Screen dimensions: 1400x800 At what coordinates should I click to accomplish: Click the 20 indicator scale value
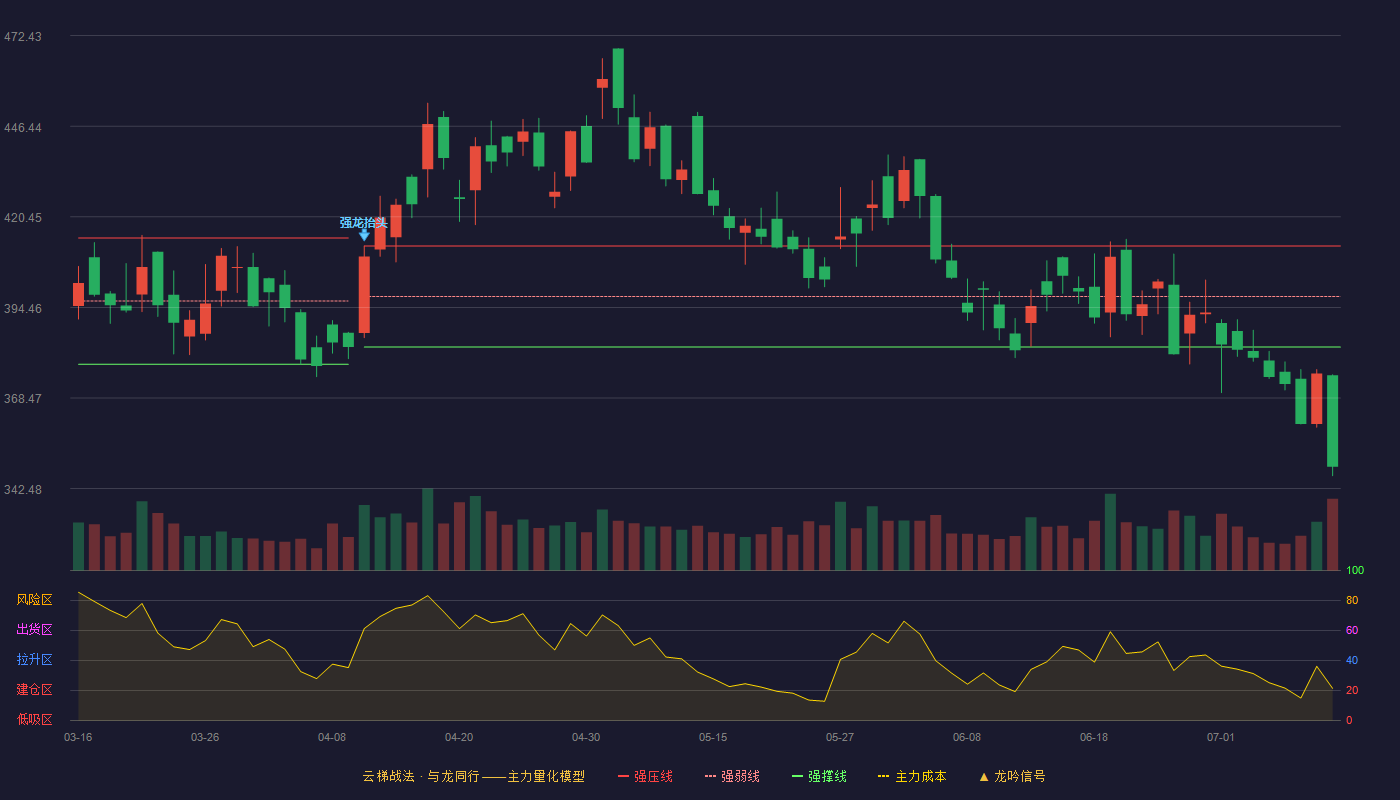[1352, 690]
